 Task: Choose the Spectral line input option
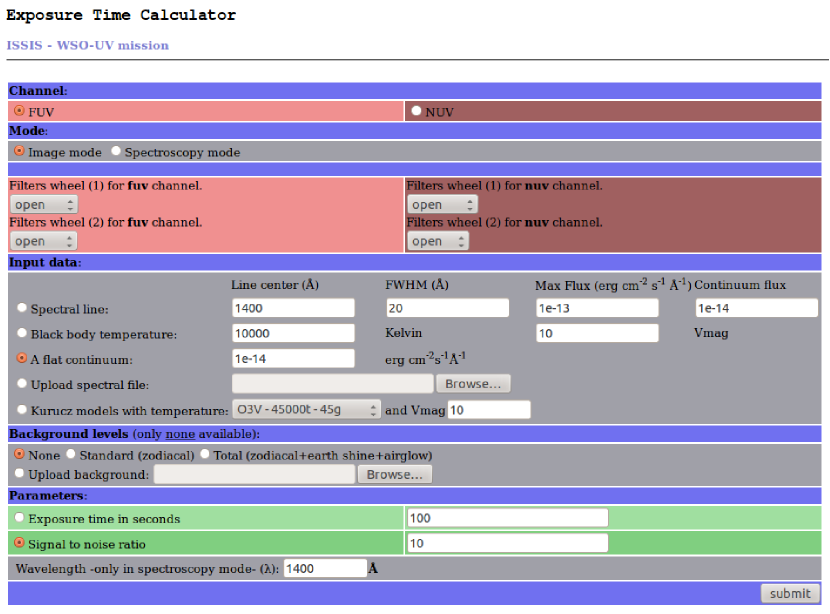point(22,308)
